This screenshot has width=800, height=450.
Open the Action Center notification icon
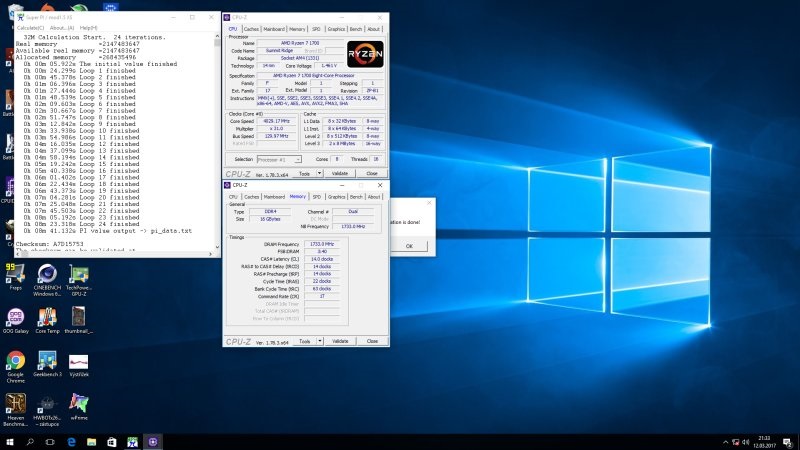coord(788,442)
